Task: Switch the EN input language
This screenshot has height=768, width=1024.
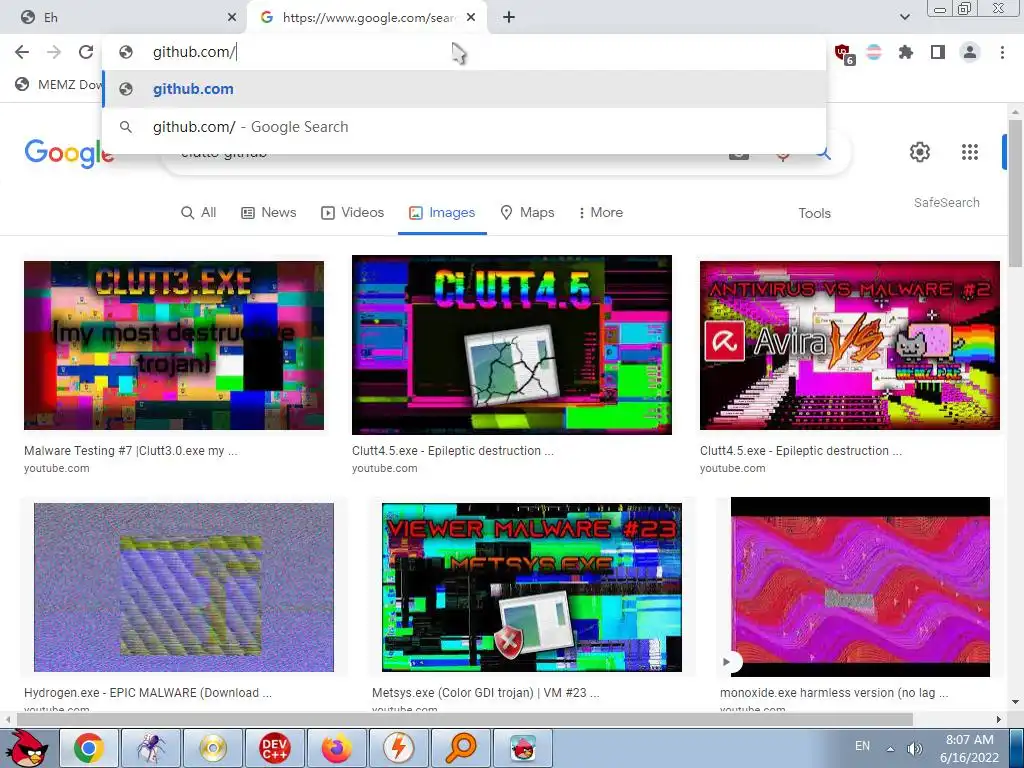Action: [862, 746]
